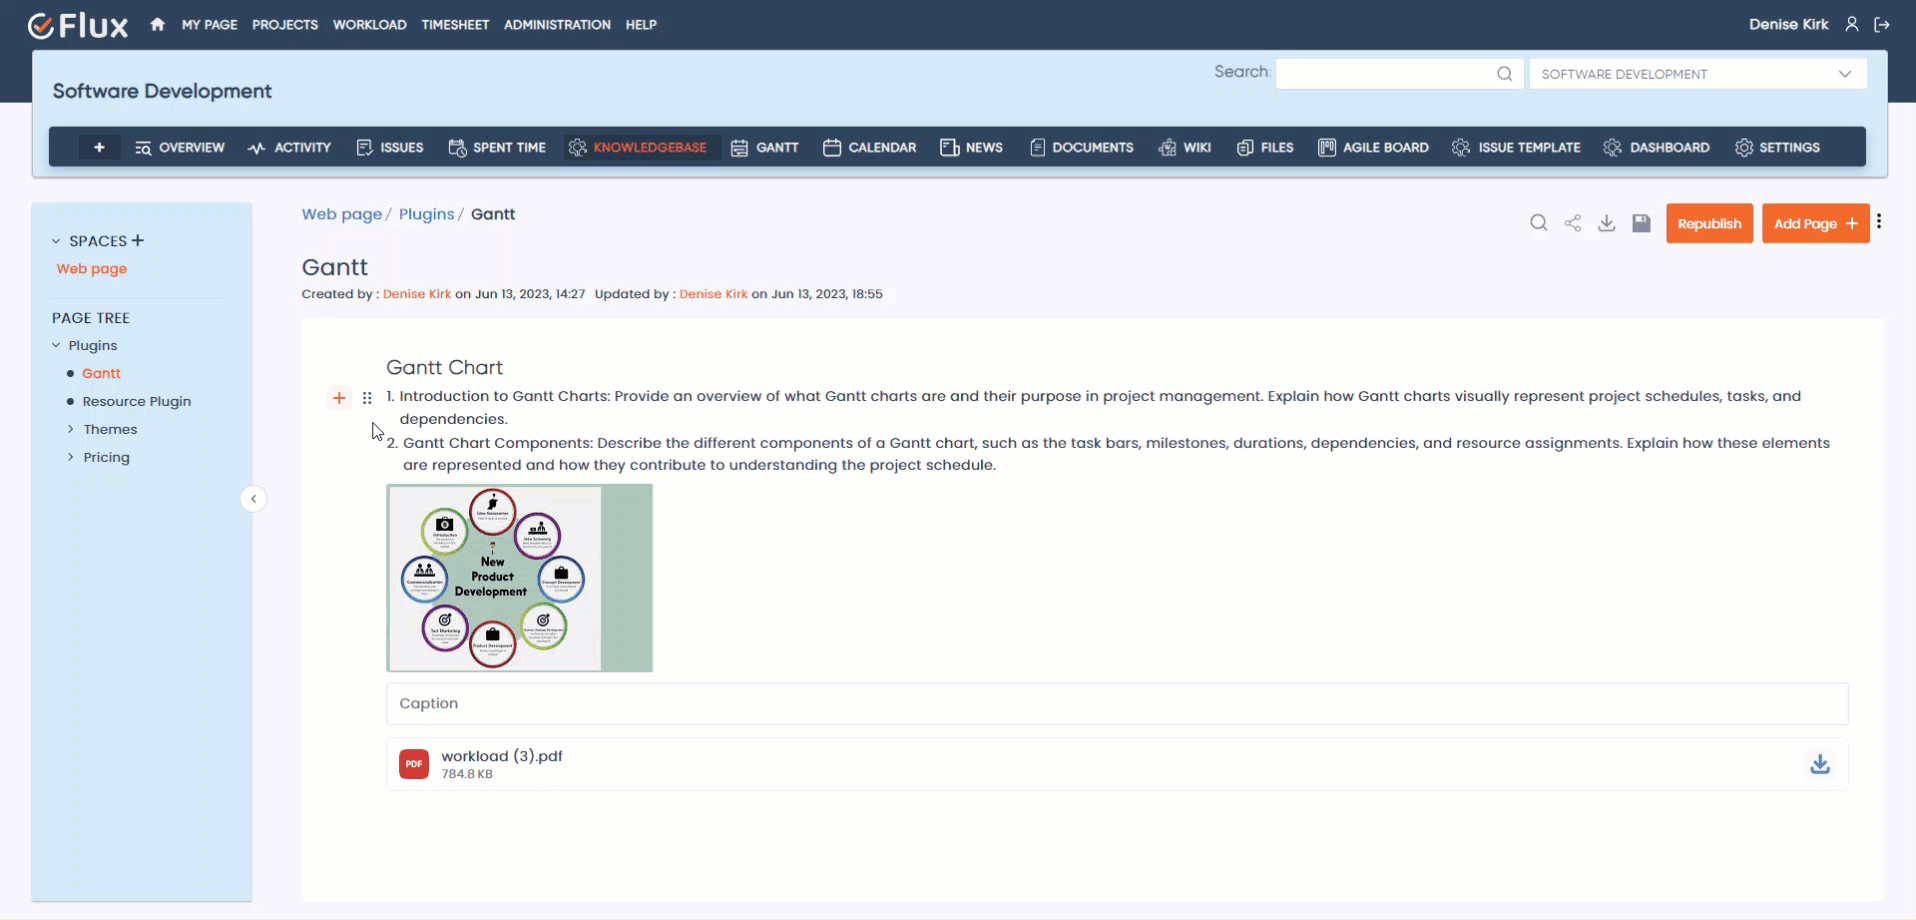Screen dimensions: 1916x920
Task: Download the workload (3).pdf attachment
Action: click(1820, 763)
